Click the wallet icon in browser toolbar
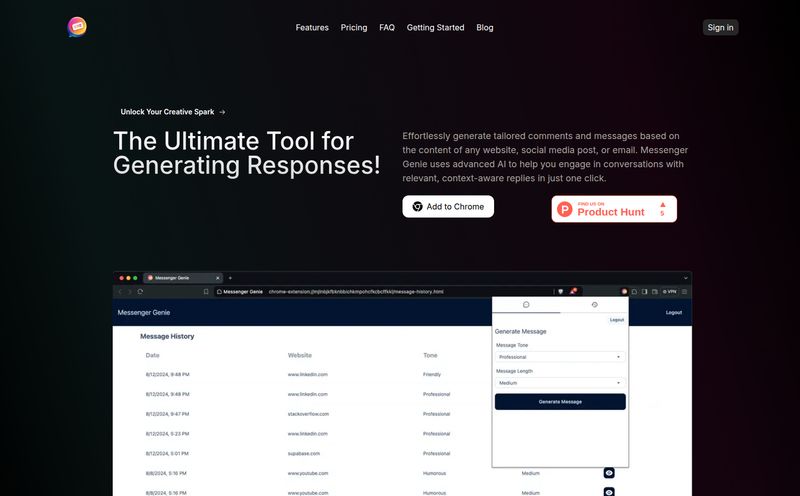800x496 pixels. tap(655, 291)
